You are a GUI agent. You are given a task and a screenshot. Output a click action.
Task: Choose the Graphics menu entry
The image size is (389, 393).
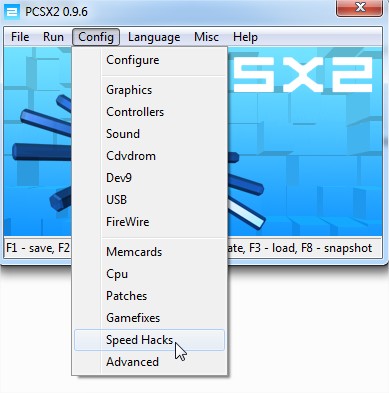[x=149, y=90]
